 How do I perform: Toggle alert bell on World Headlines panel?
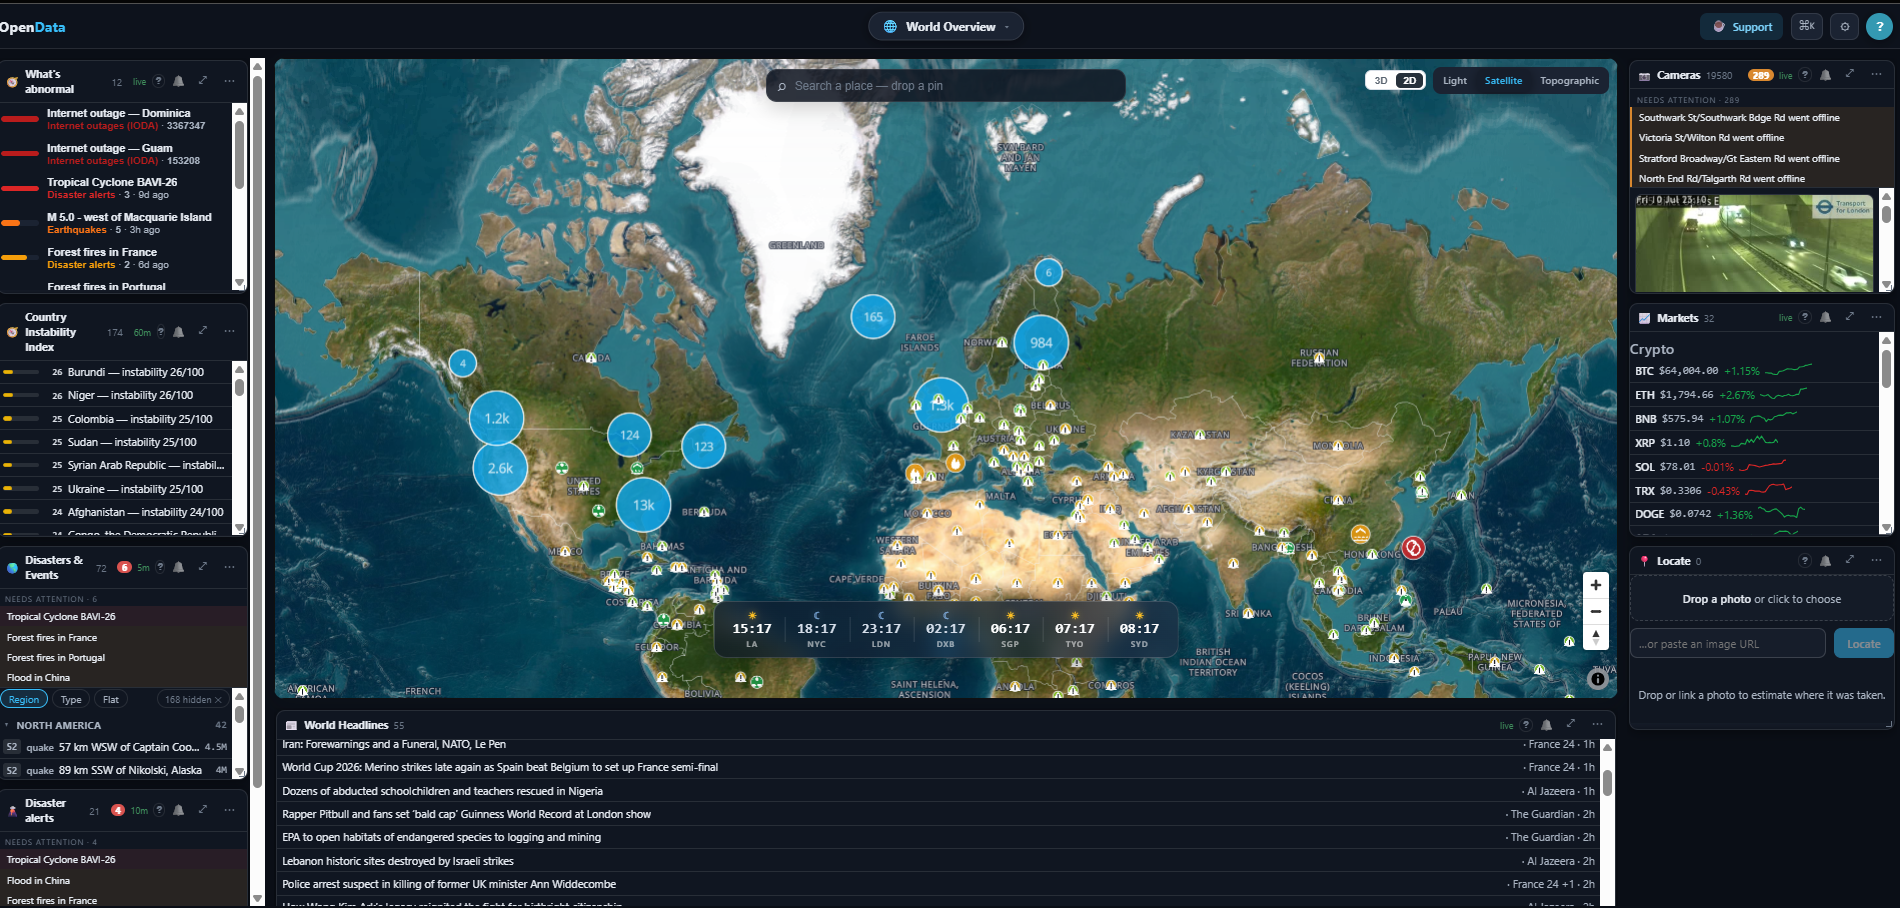pos(1547,725)
